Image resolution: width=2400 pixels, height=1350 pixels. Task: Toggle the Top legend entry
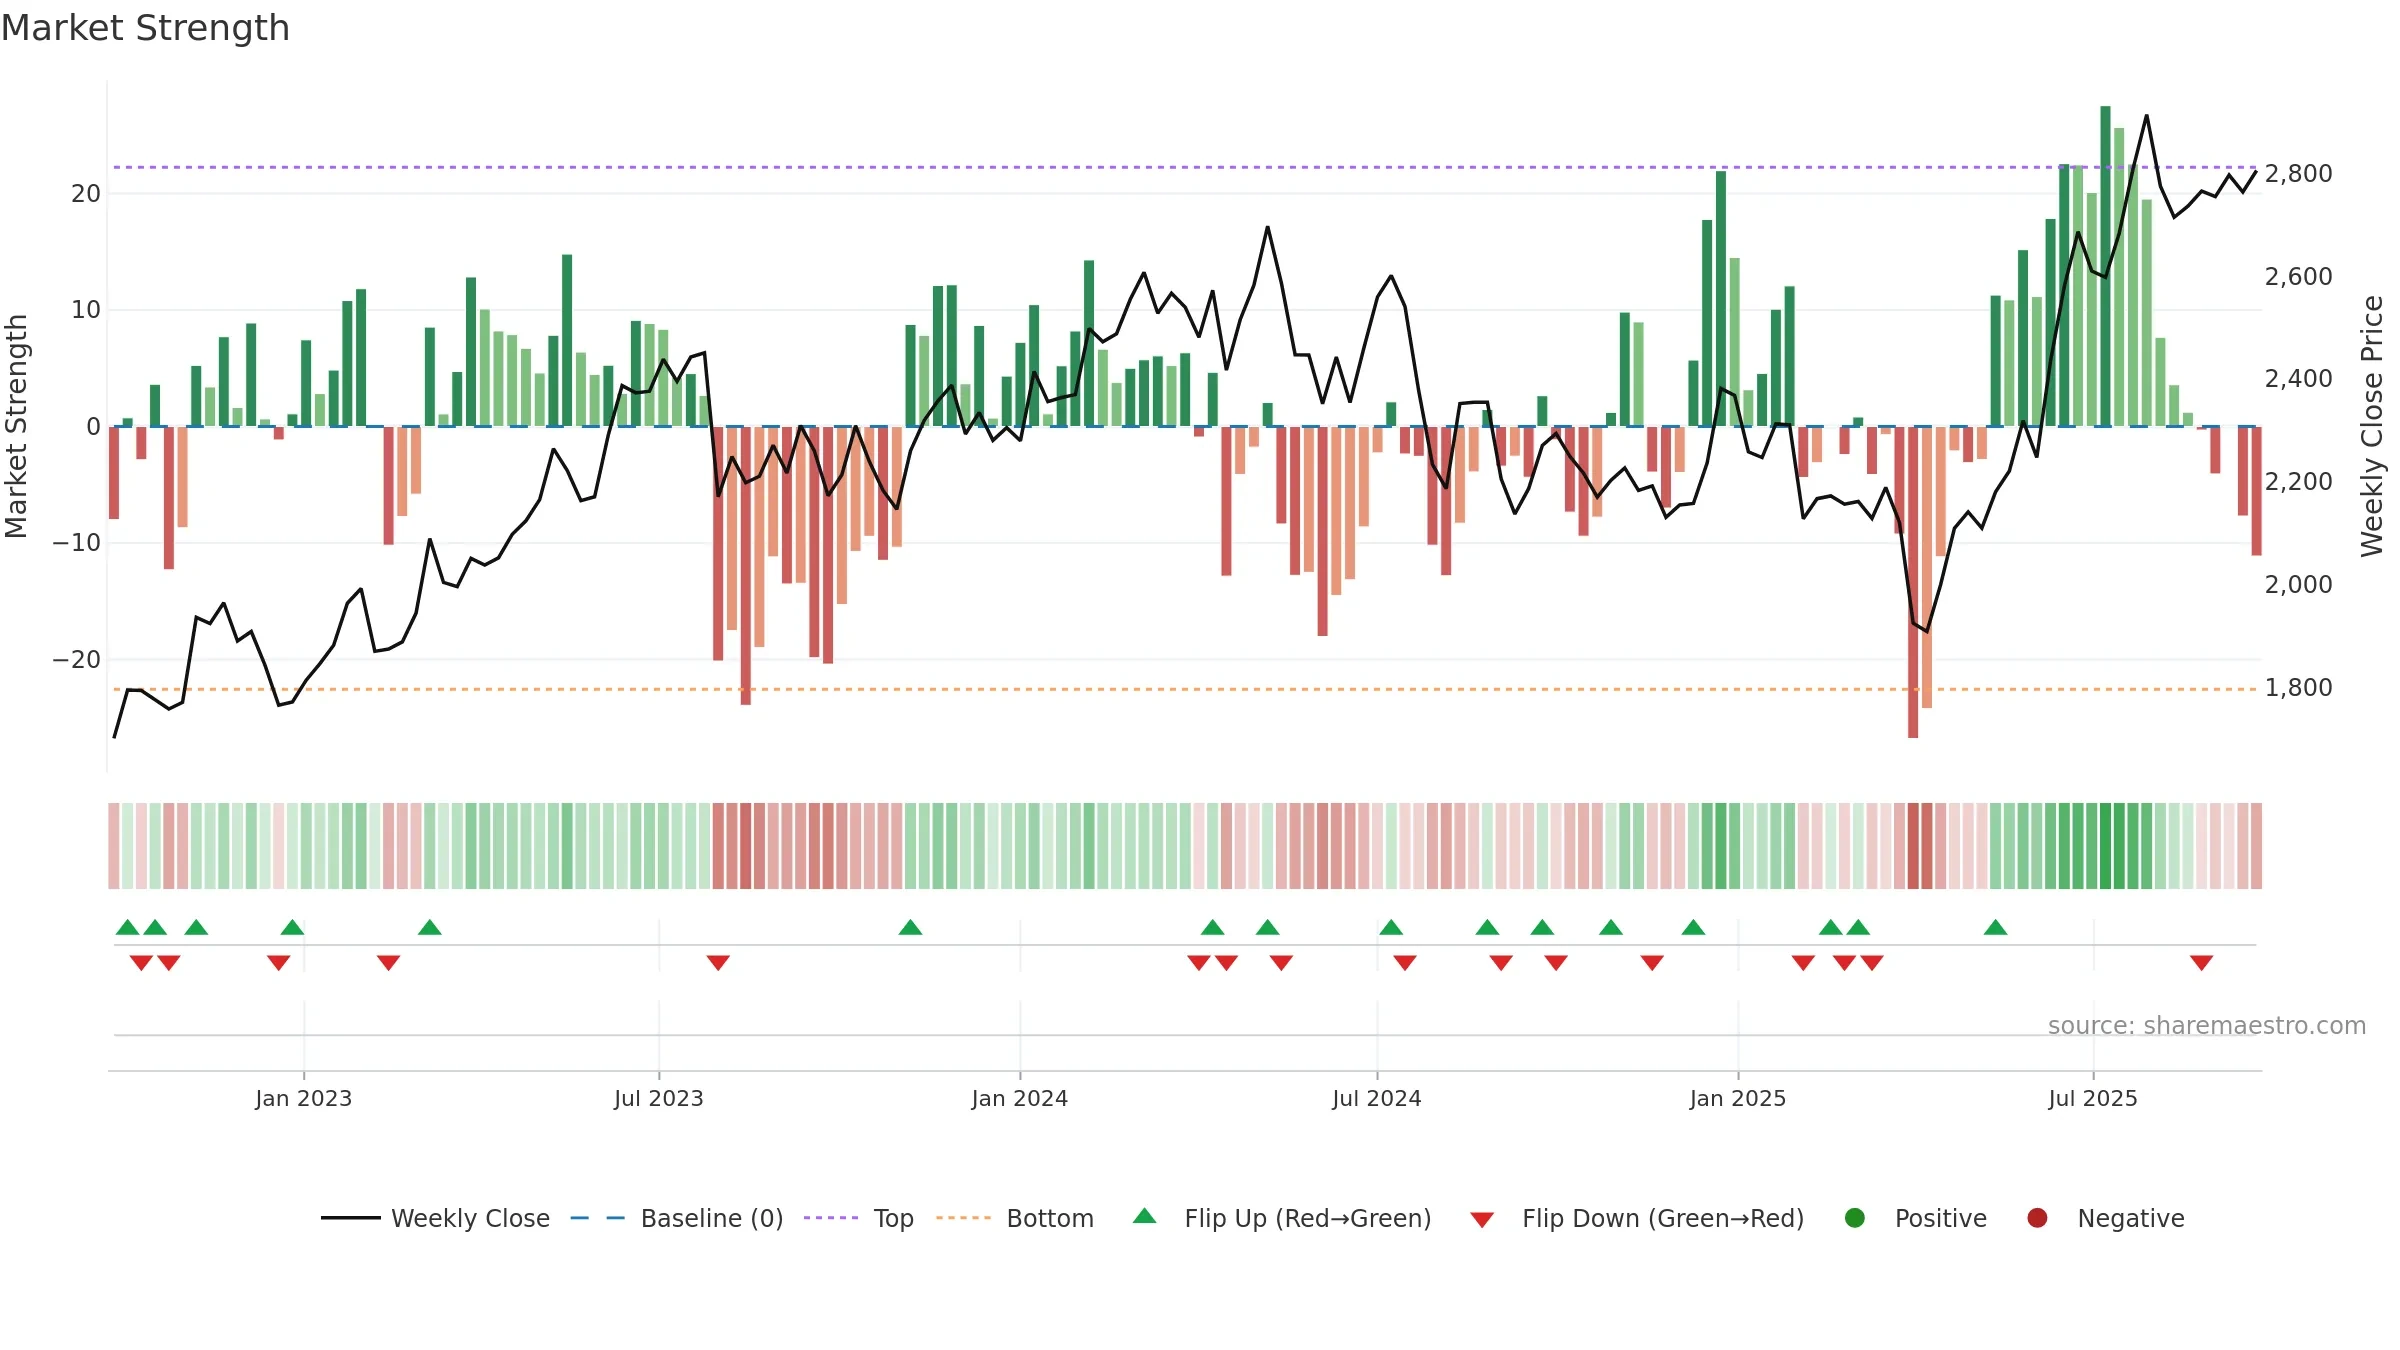pyautogui.click(x=859, y=1218)
